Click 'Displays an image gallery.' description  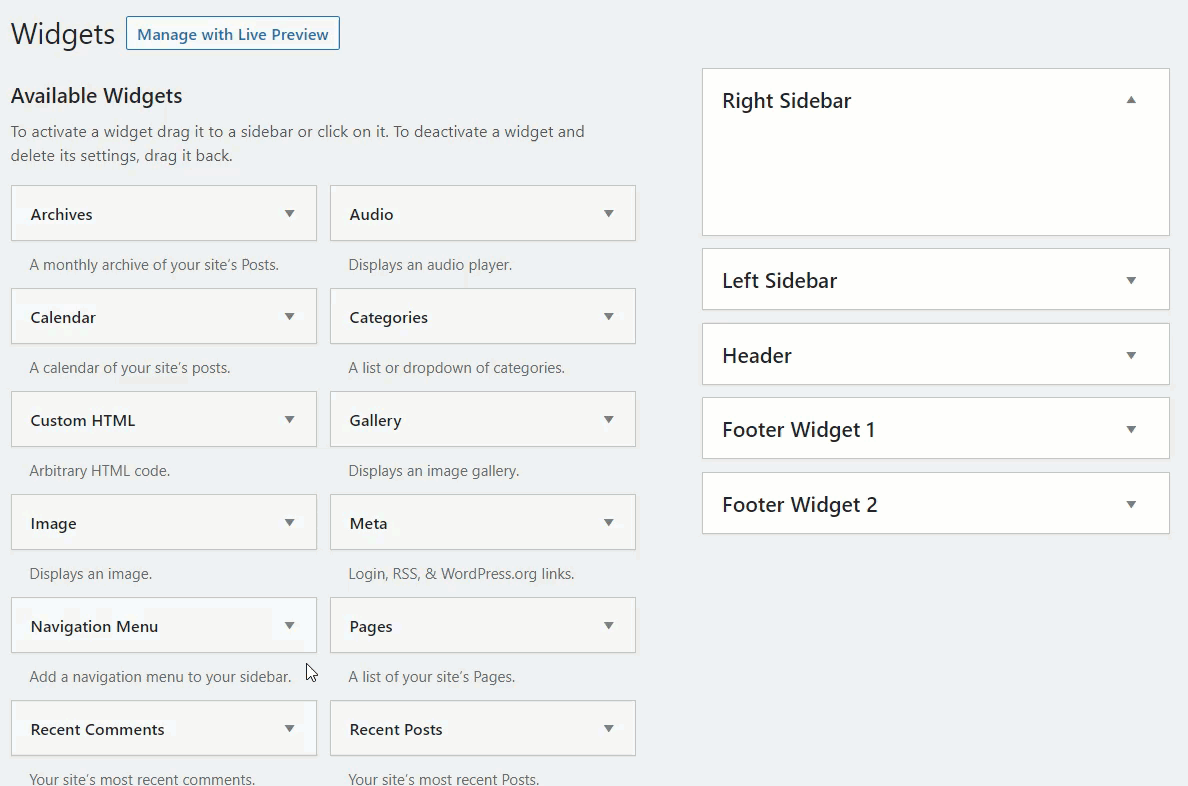[433, 471]
